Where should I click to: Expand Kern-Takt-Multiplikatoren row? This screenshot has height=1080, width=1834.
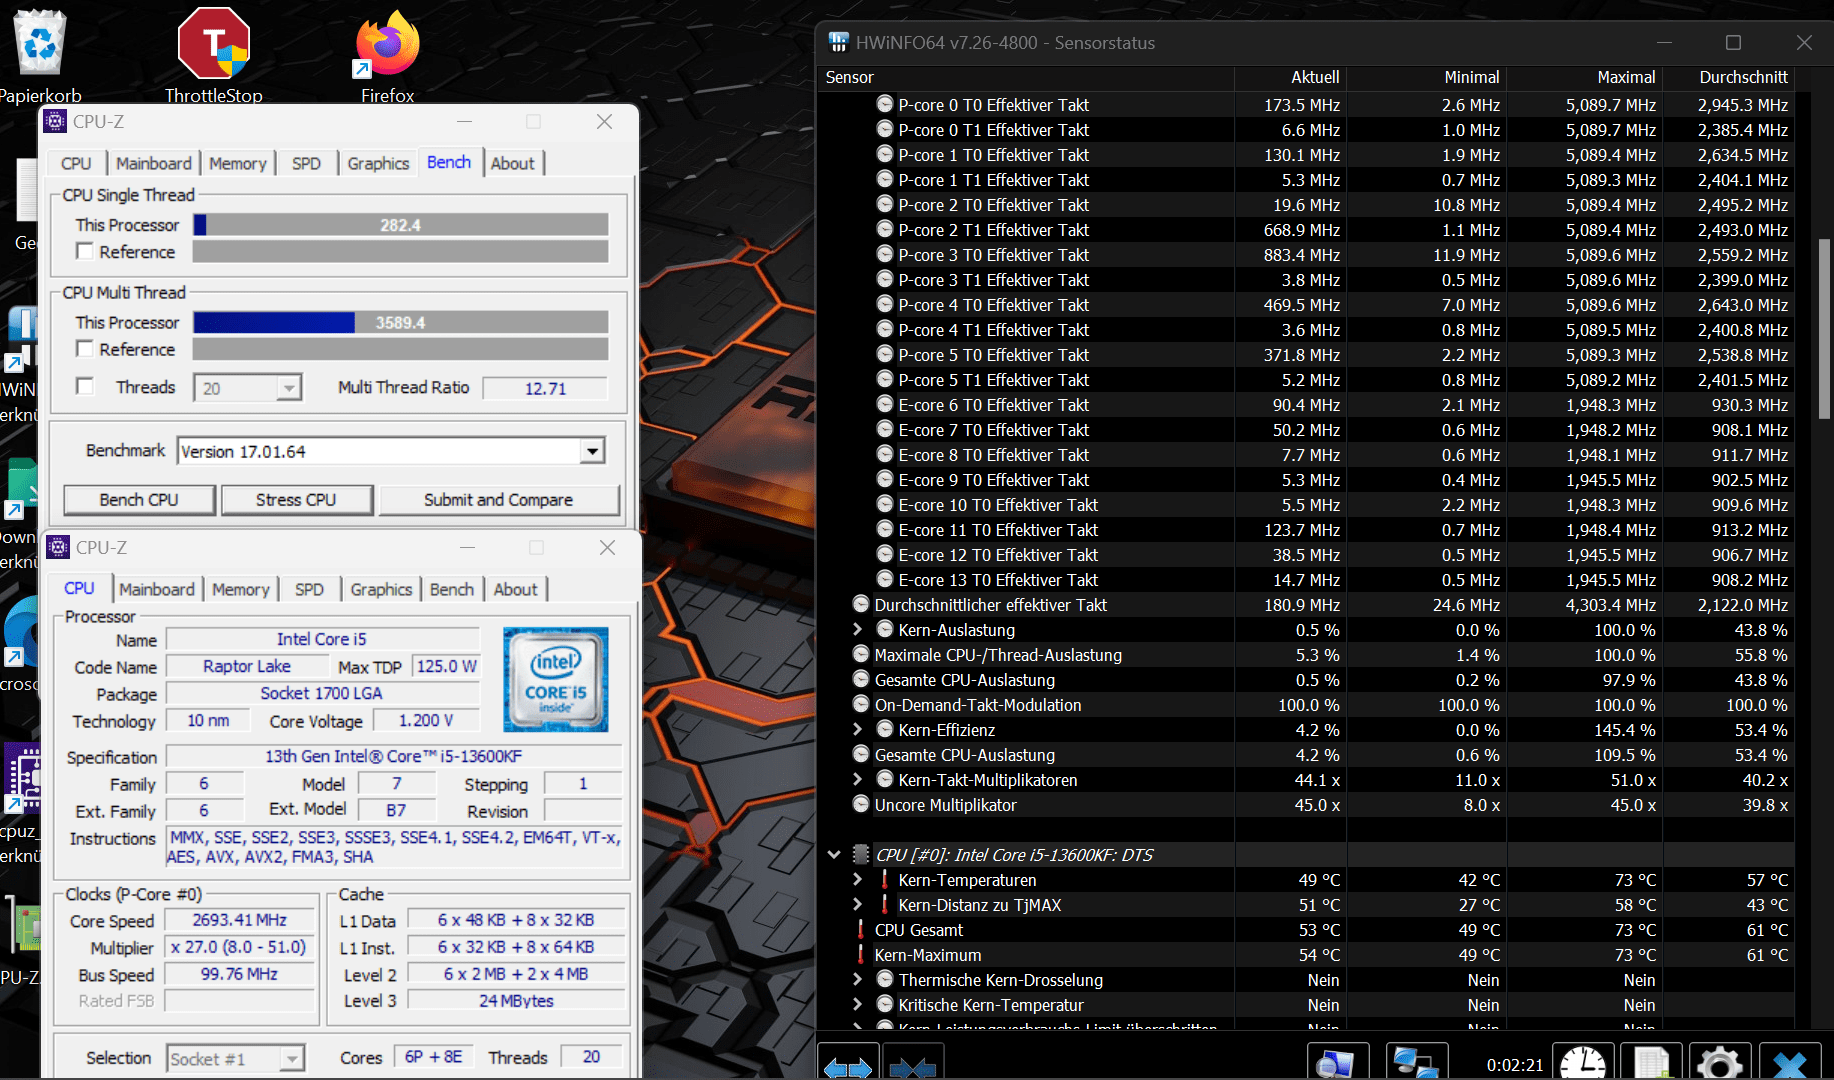coord(857,779)
